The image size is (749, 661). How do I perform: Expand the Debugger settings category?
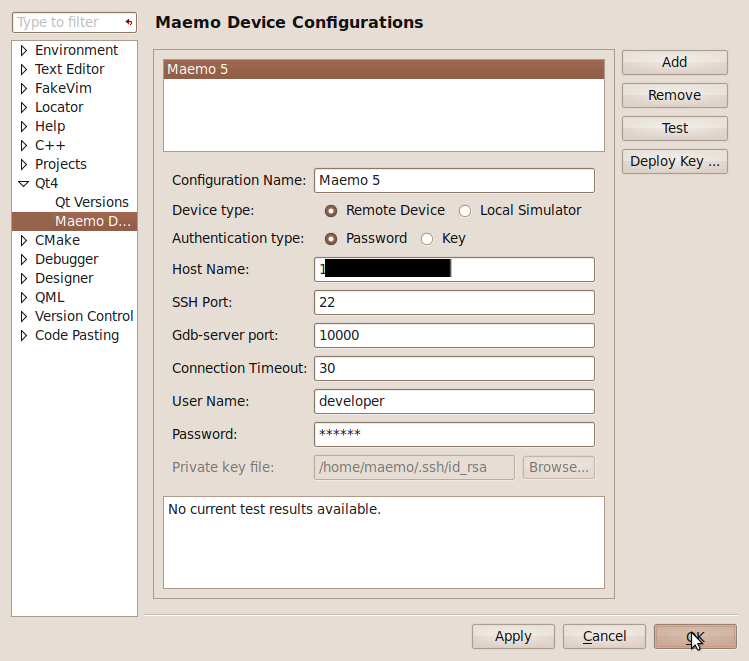[x=24, y=260]
